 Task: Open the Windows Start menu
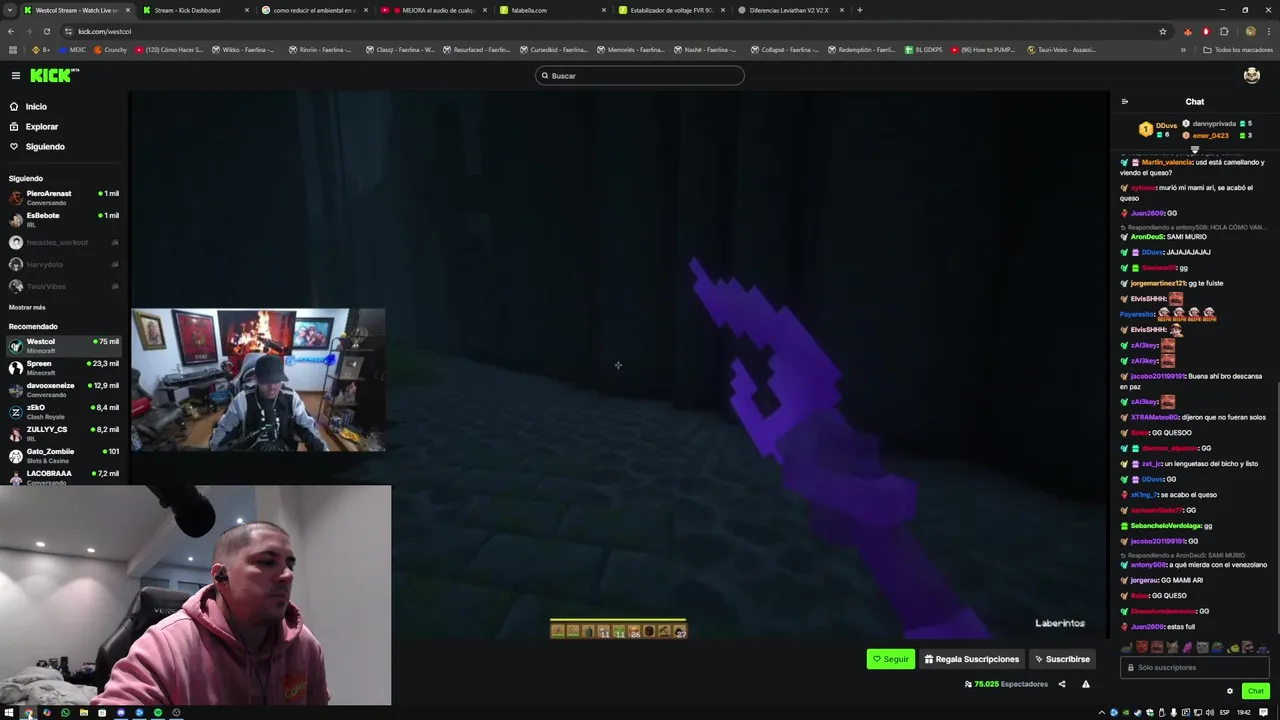point(9,713)
